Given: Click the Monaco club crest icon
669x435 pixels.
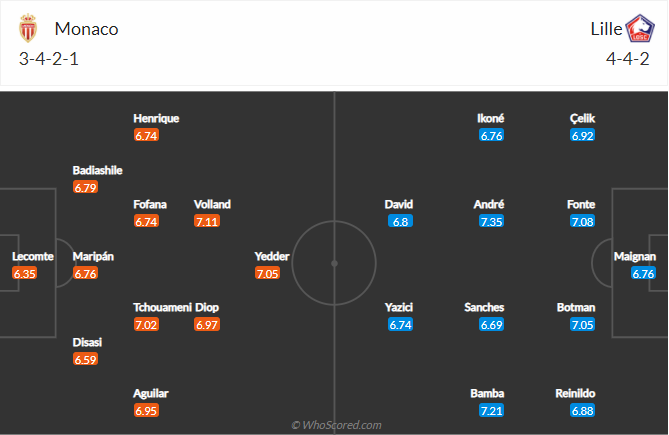Looking at the screenshot, I should tap(27, 29).
